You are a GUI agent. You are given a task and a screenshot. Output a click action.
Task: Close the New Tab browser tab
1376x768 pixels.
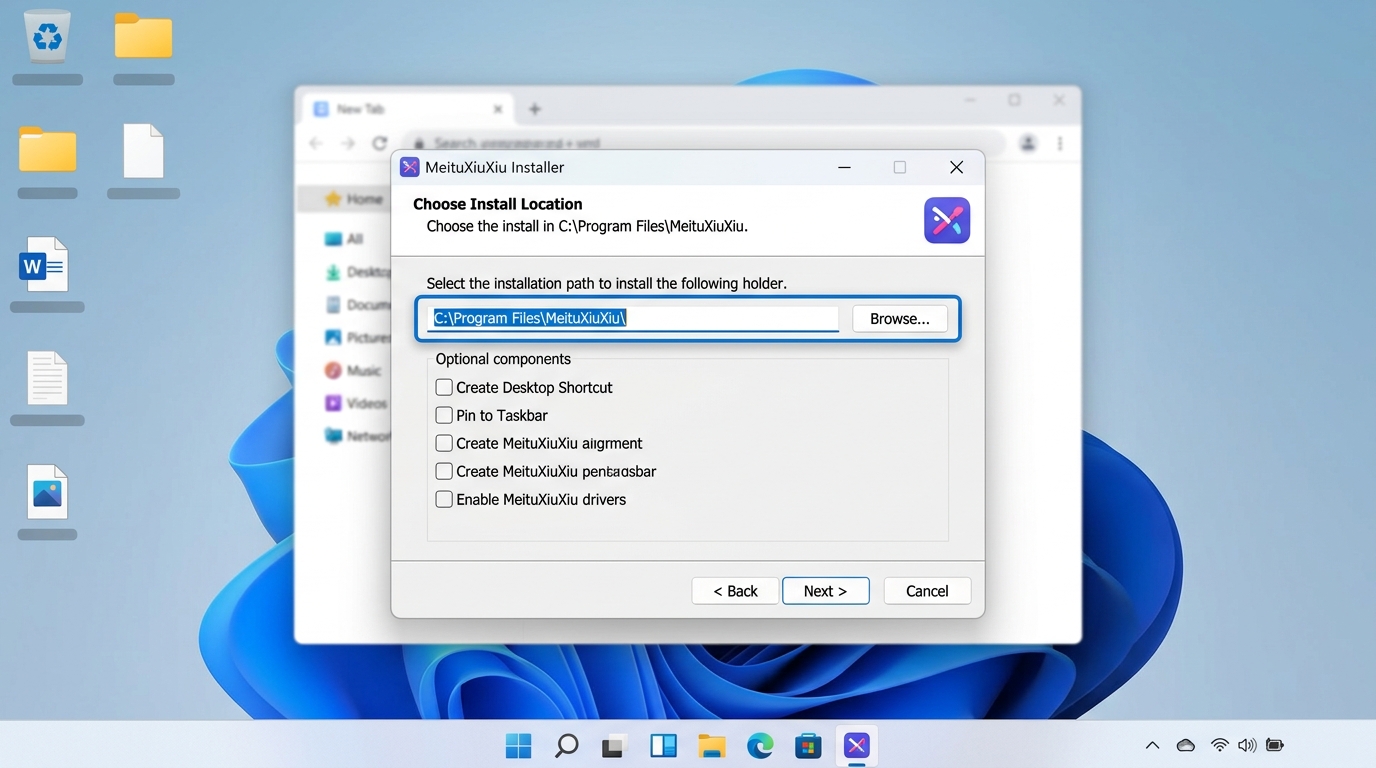pos(498,109)
